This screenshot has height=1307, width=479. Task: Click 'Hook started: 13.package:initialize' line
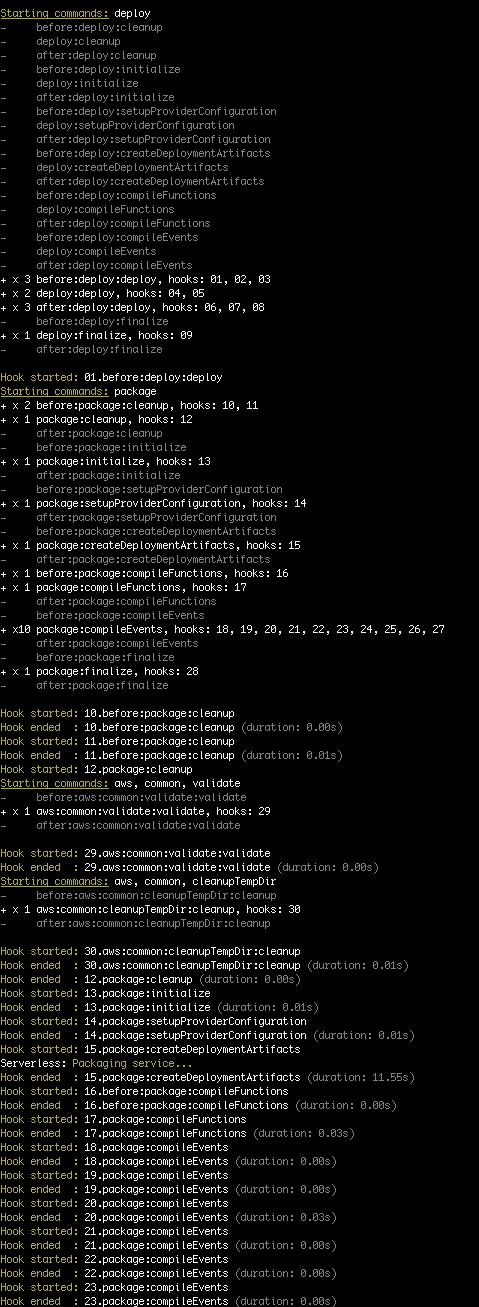[x=105, y=993]
